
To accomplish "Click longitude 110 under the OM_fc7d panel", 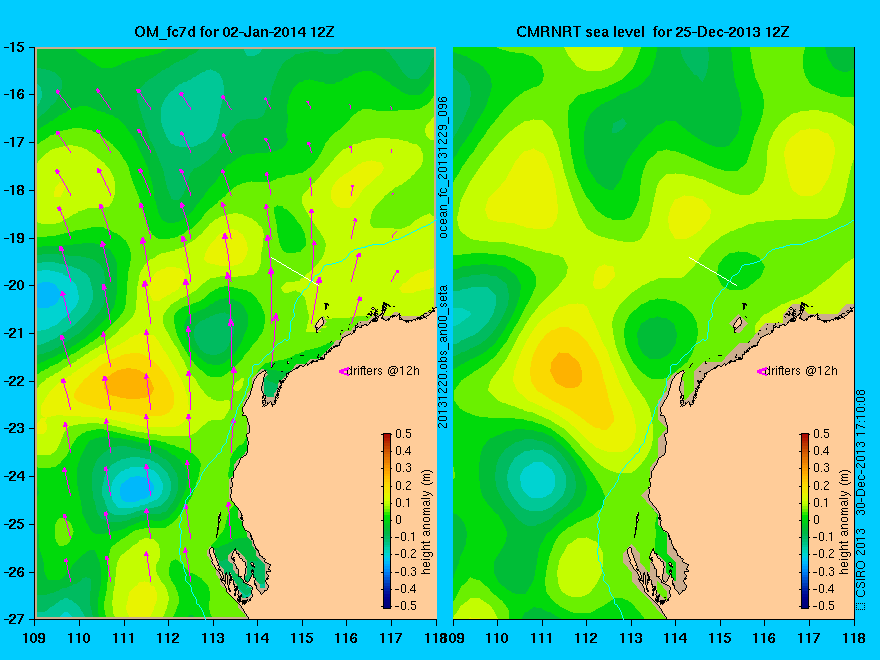I will pos(79,638).
